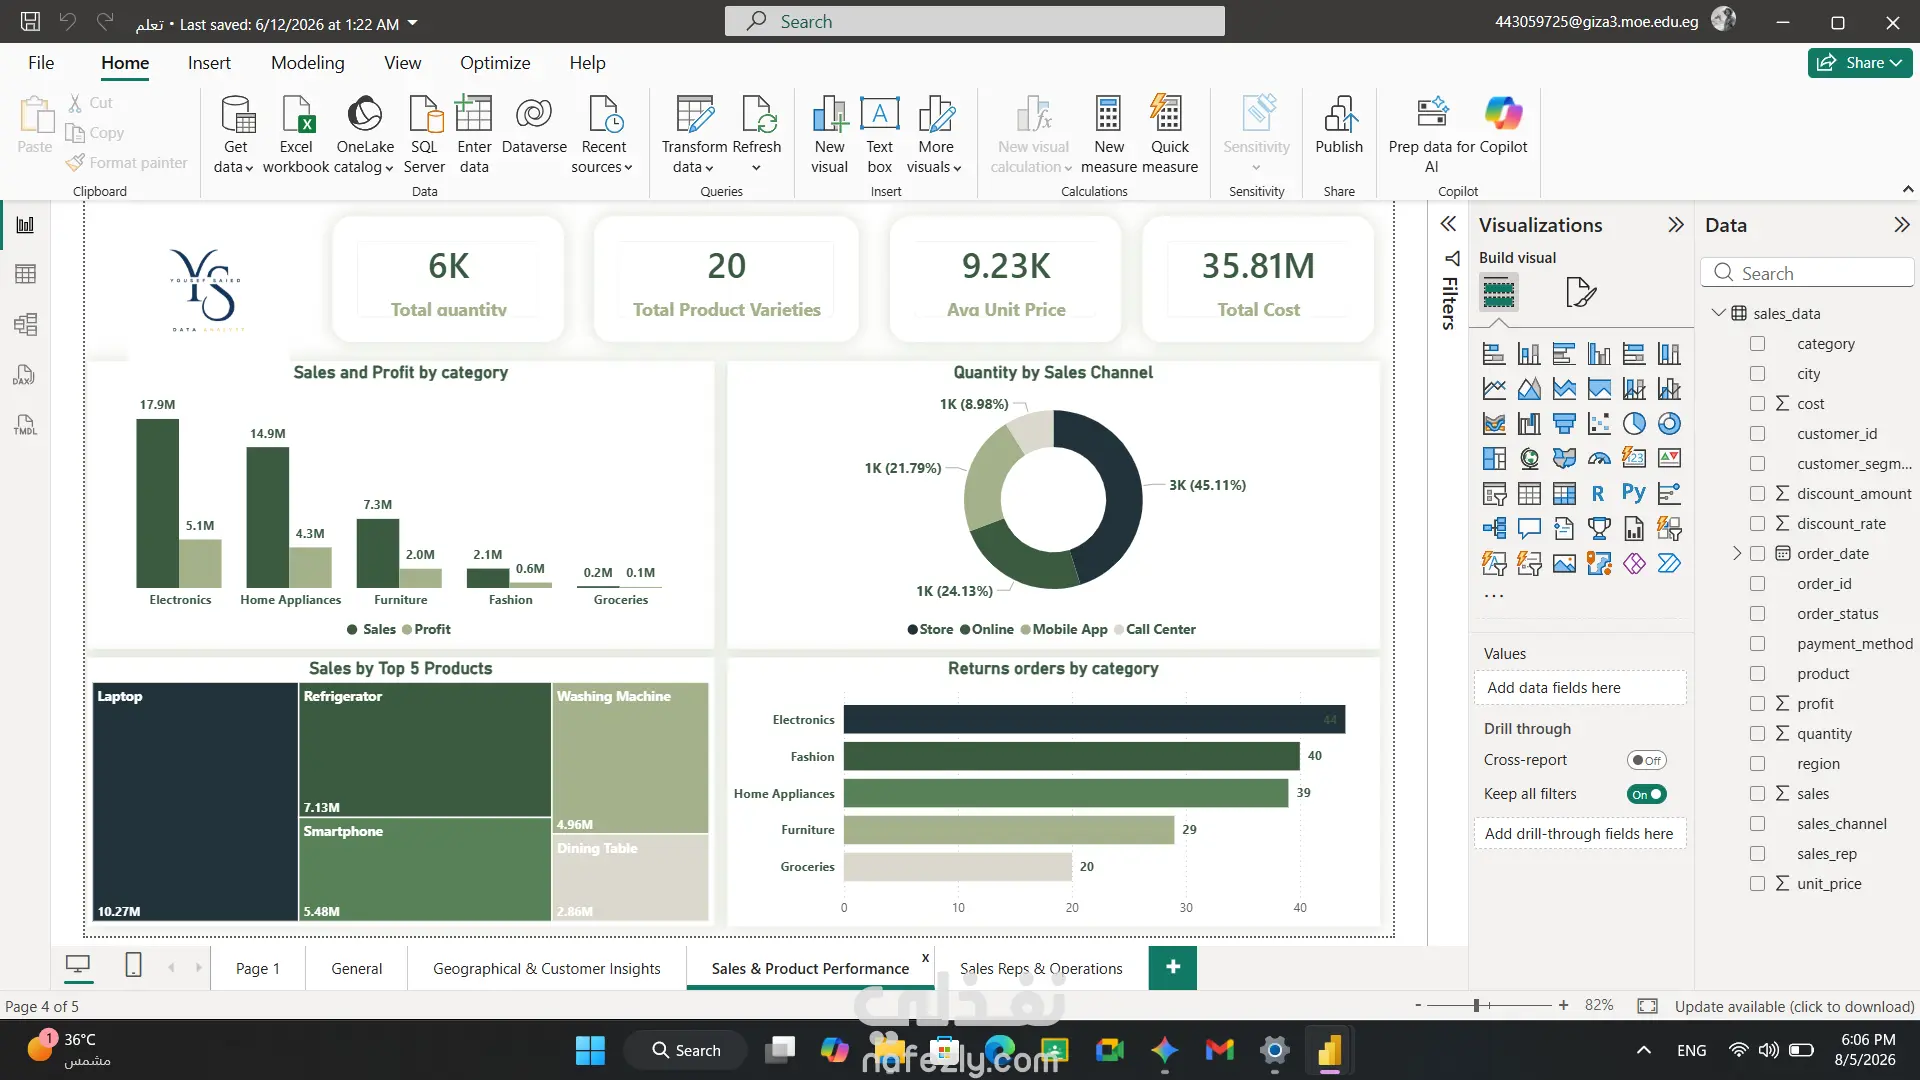The height and width of the screenshot is (1080, 1920).
Task: Pick the Python visual icon
Action: pyautogui.click(x=1633, y=493)
